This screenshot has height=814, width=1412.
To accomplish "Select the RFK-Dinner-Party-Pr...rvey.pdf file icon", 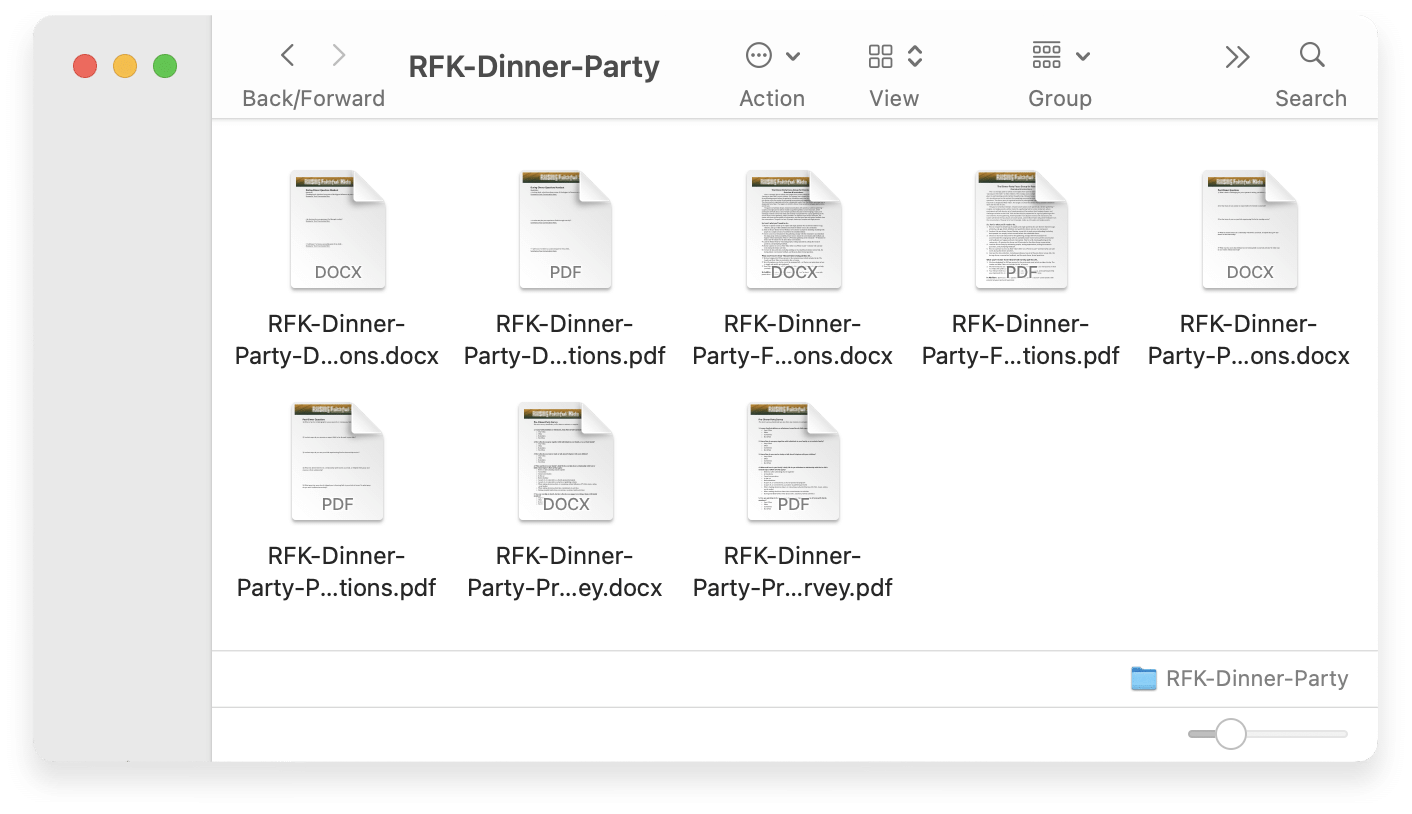I will coord(794,462).
